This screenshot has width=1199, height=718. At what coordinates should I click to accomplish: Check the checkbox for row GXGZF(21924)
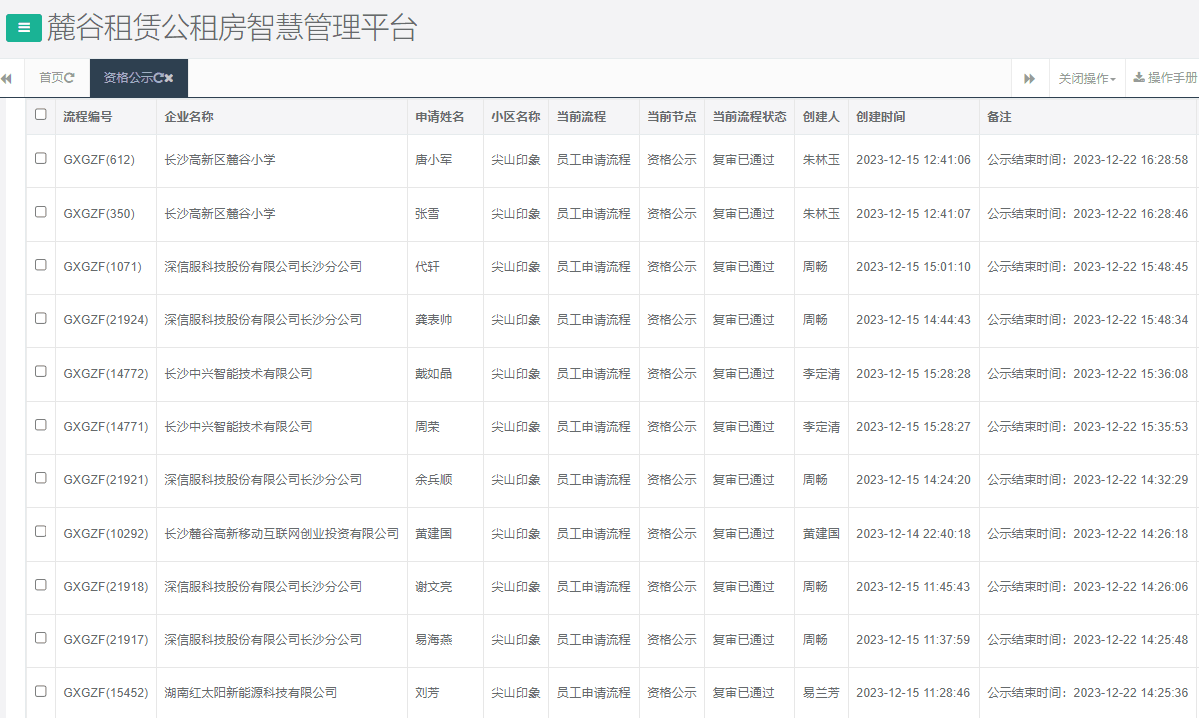(x=40, y=320)
